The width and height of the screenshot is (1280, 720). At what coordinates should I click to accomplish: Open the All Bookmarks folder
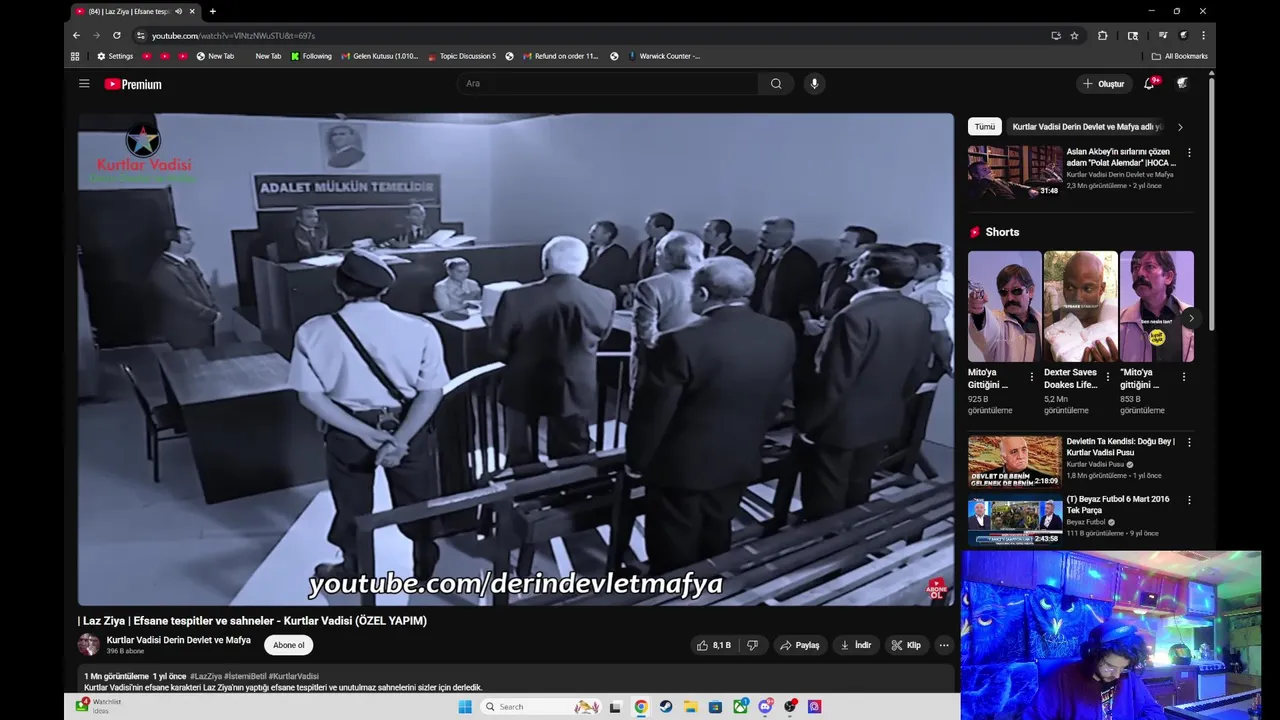click(x=1180, y=56)
